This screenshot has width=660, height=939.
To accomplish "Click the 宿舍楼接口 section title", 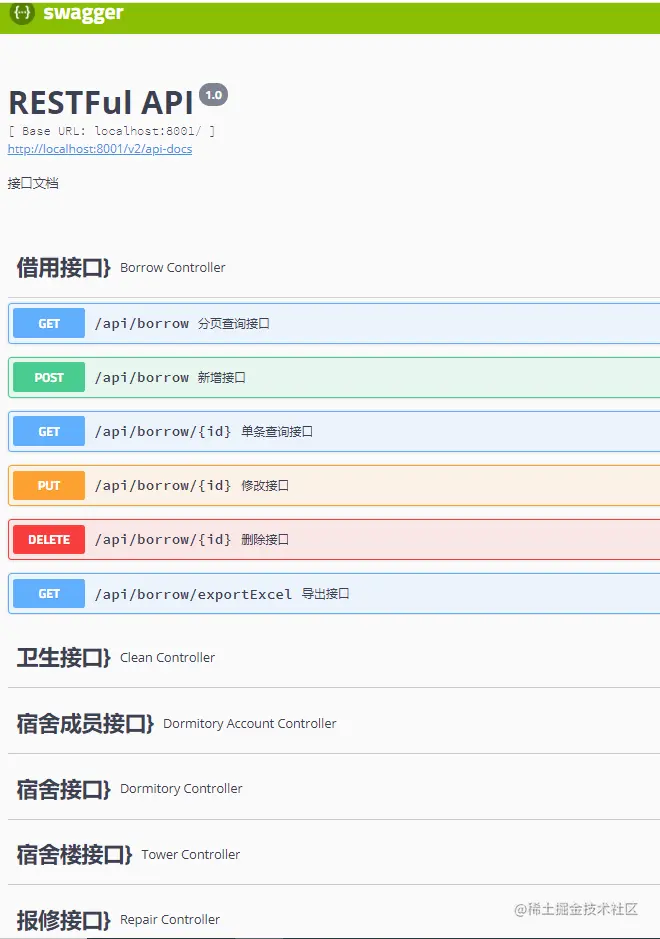I will pyautogui.click(x=74, y=855).
